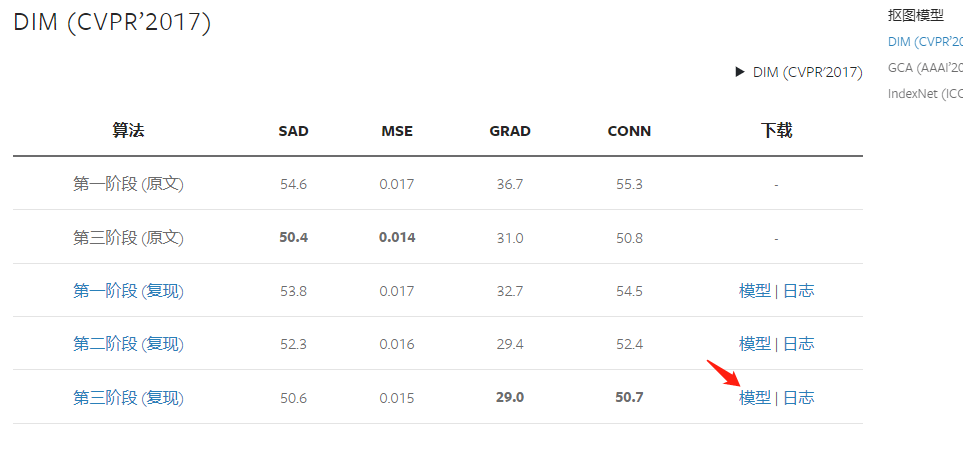The height and width of the screenshot is (454, 963).
Task: Open 日志 for 第一阶段 (复现)
Action: point(798,291)
